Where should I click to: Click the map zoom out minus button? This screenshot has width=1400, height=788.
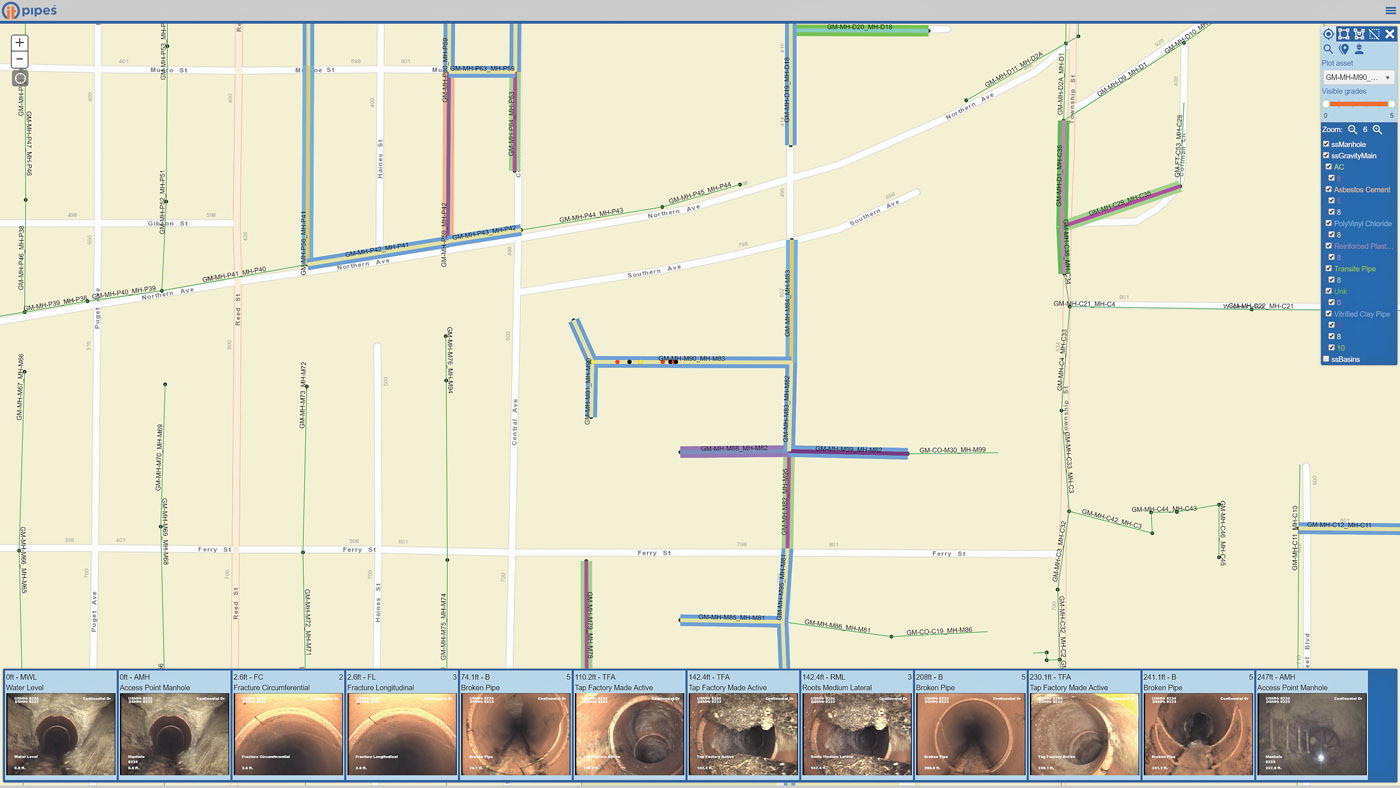click(x=20, y=59)
